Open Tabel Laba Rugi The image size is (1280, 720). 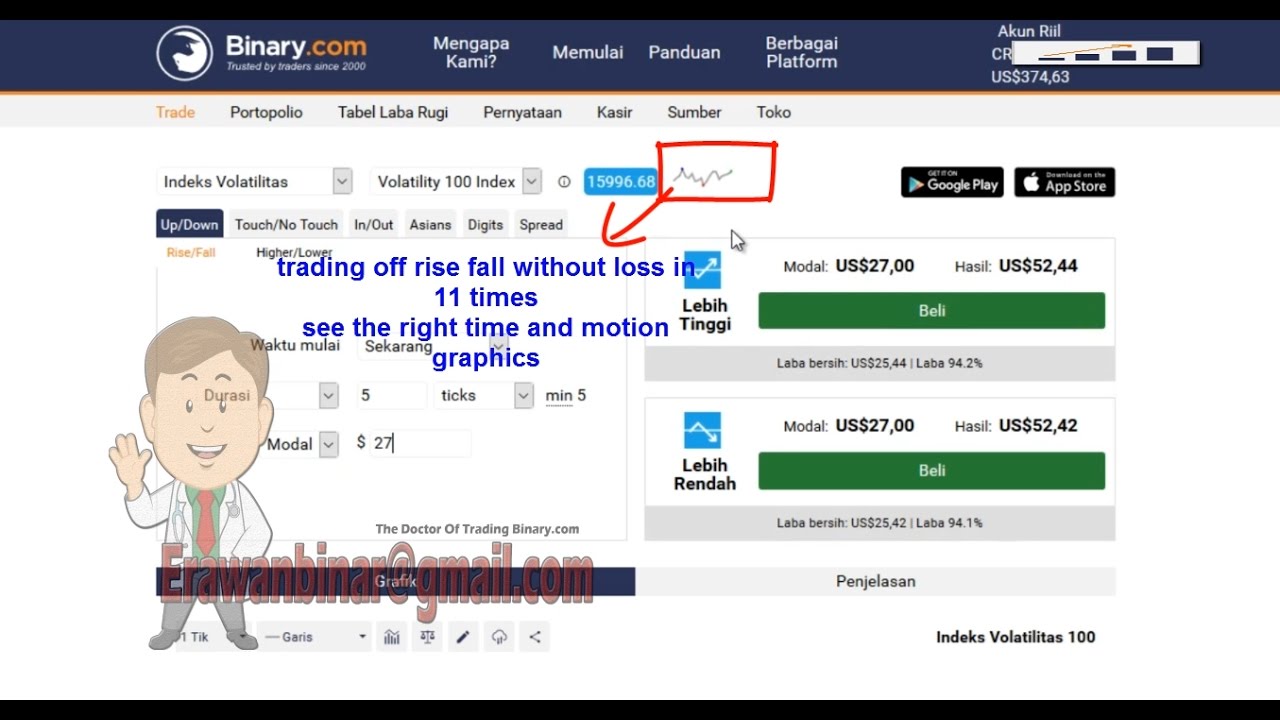pyautogui.click(x=393, y=112)
